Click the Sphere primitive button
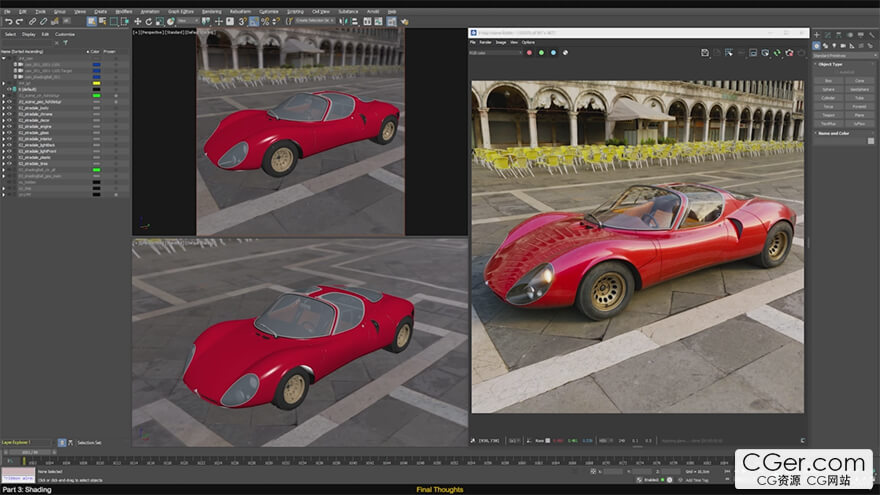880x495 pixels. point(828,89)
